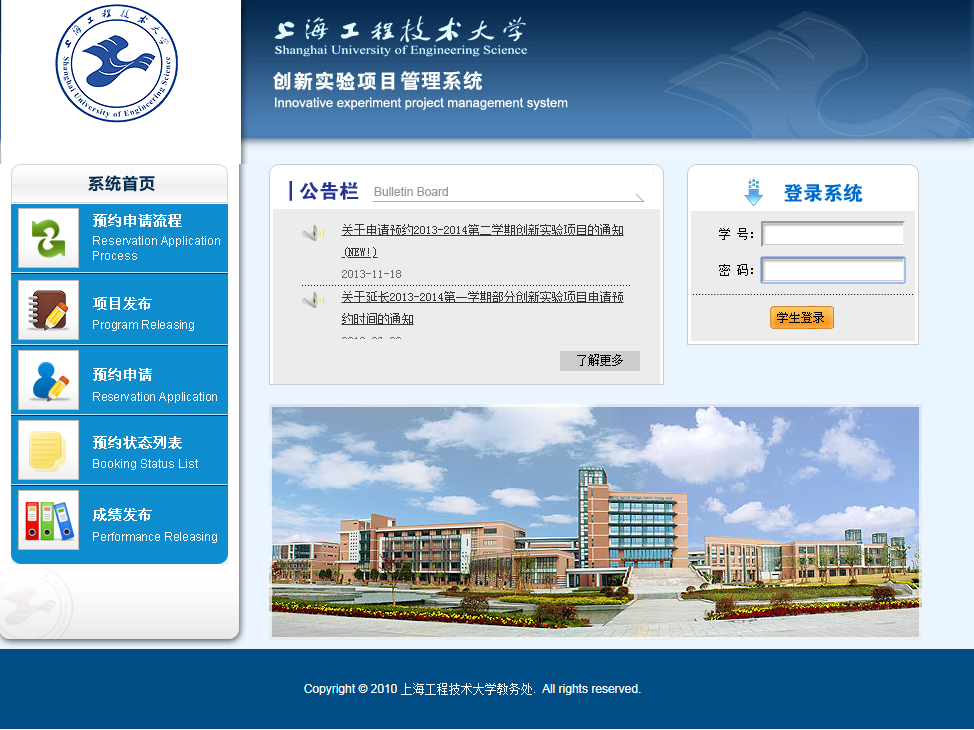
Task: Click the green arrows Reservation Application Process icon
Action: point(48,238)
